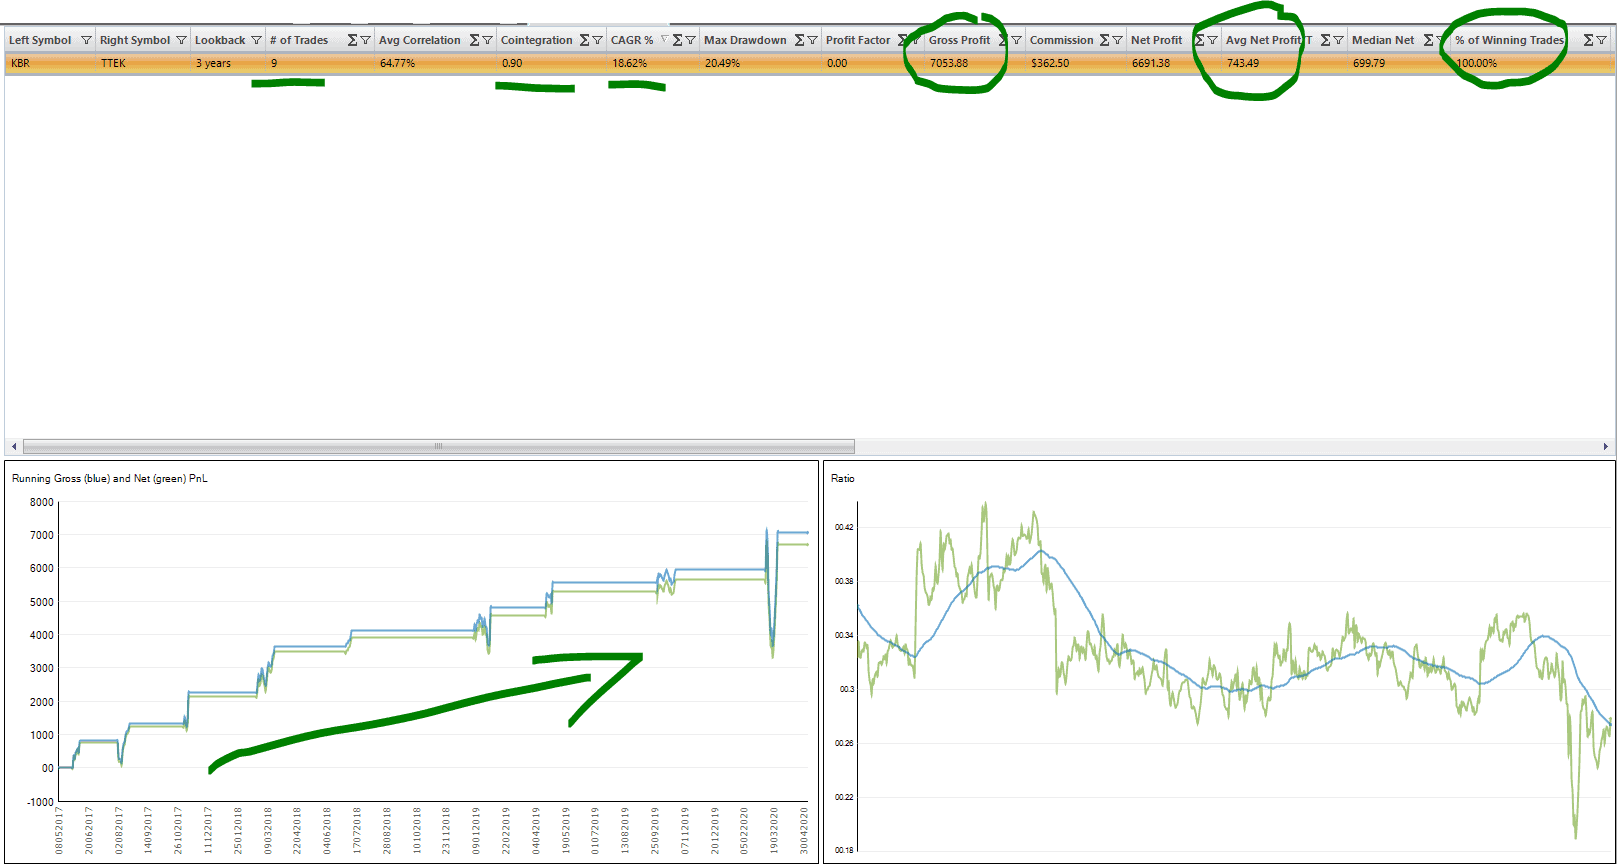Click the Cointegration sigma summary icon
The image size is (1617, 864).
[x=584, y=40]
